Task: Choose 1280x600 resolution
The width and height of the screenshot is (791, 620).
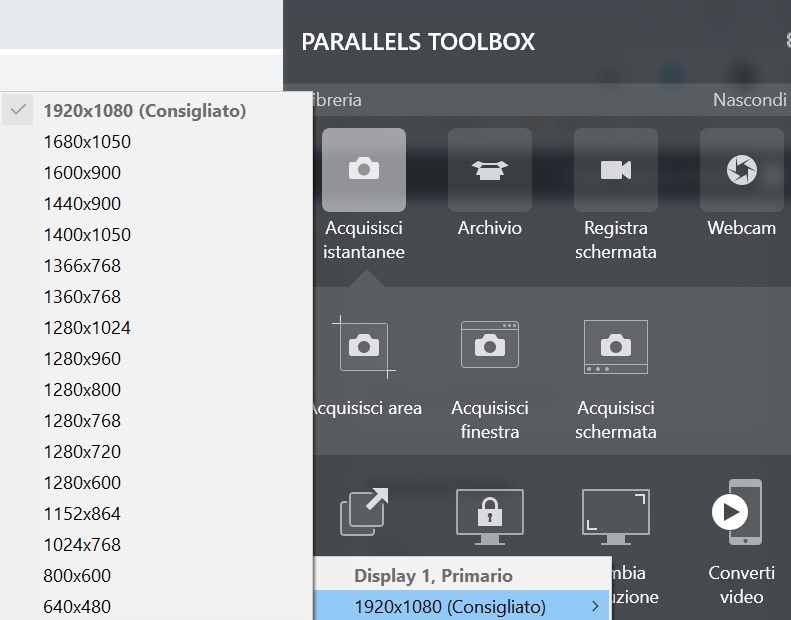Action: (x=156, y=483)
